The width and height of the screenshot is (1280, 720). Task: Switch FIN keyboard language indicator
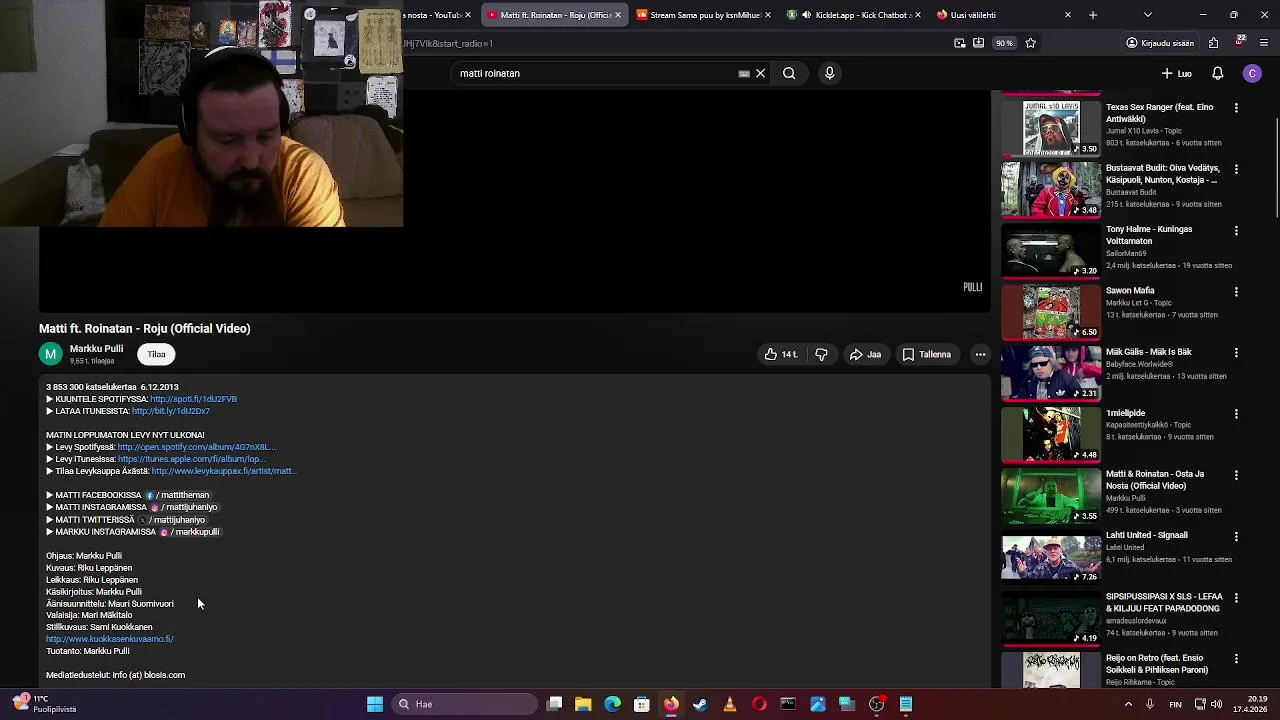click(x=1176, y=704)
